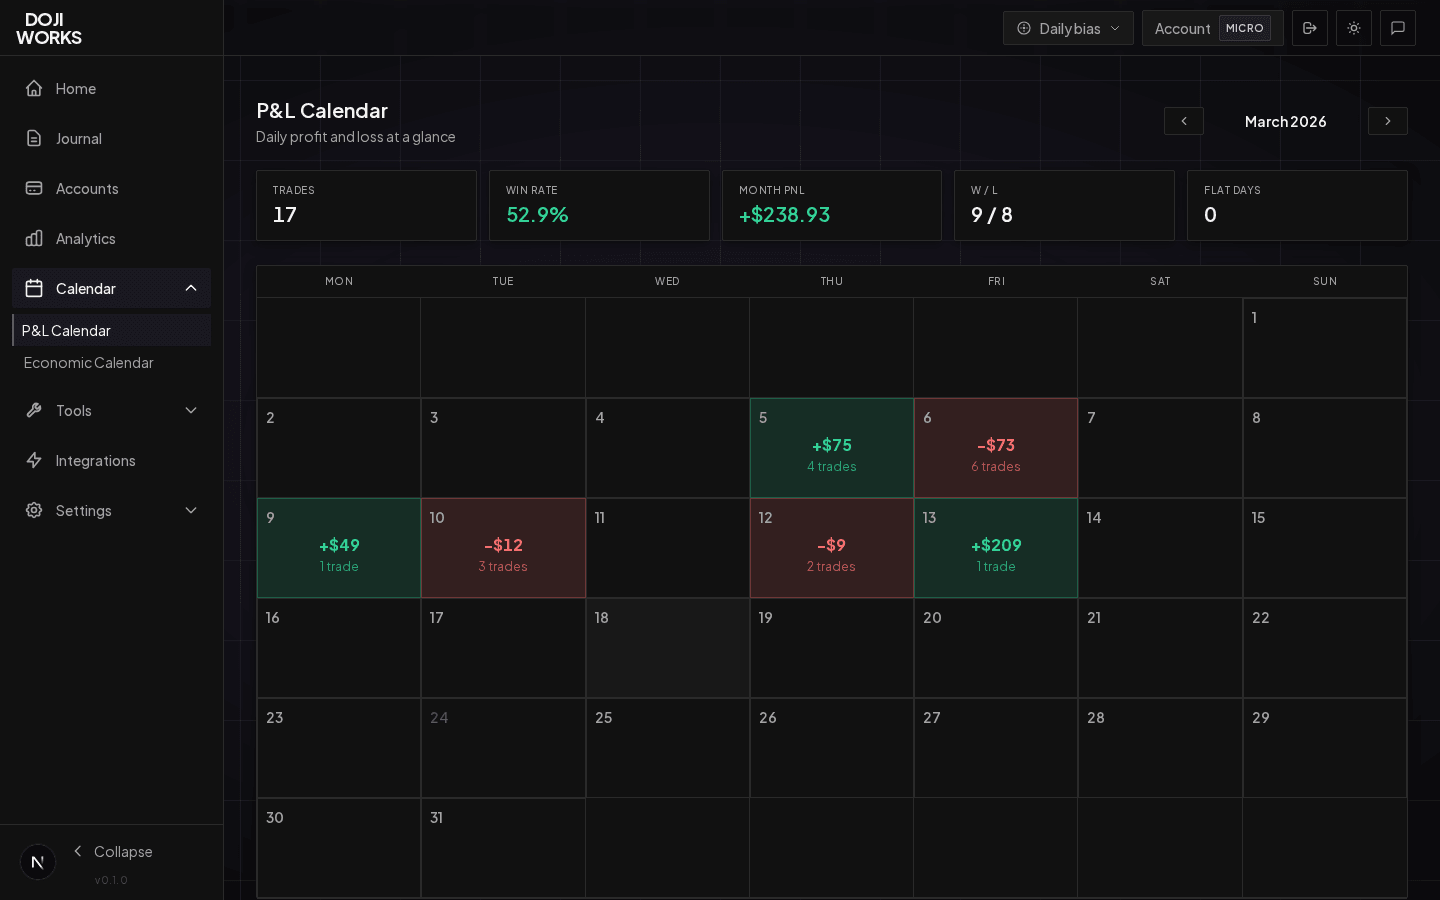Image resolution: width=1440 pixels, height=900 pixels.
Task: Click the sign-out icon in the top bar
Action: pos(1310,28)
